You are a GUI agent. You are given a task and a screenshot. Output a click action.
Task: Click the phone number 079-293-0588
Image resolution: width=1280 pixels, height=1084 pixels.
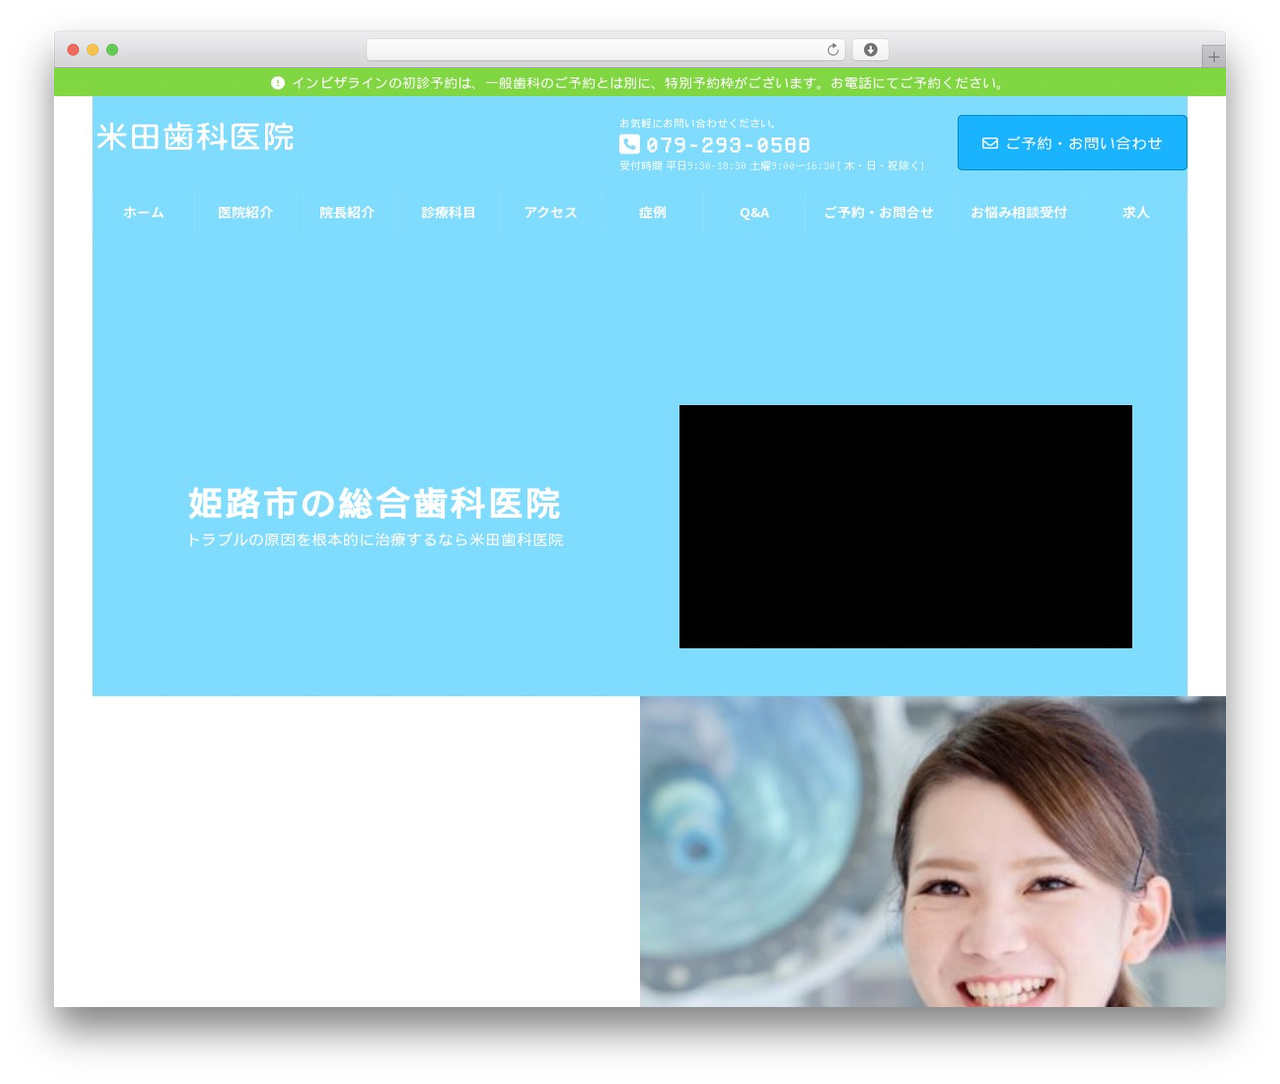point(728,145)
